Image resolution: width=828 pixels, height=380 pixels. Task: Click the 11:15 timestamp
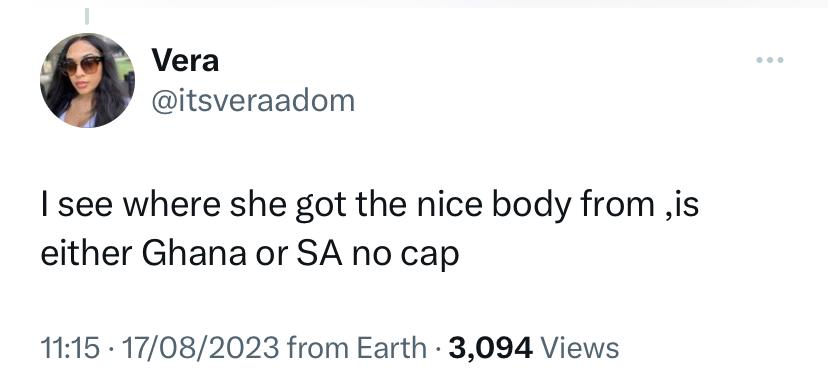70,348
